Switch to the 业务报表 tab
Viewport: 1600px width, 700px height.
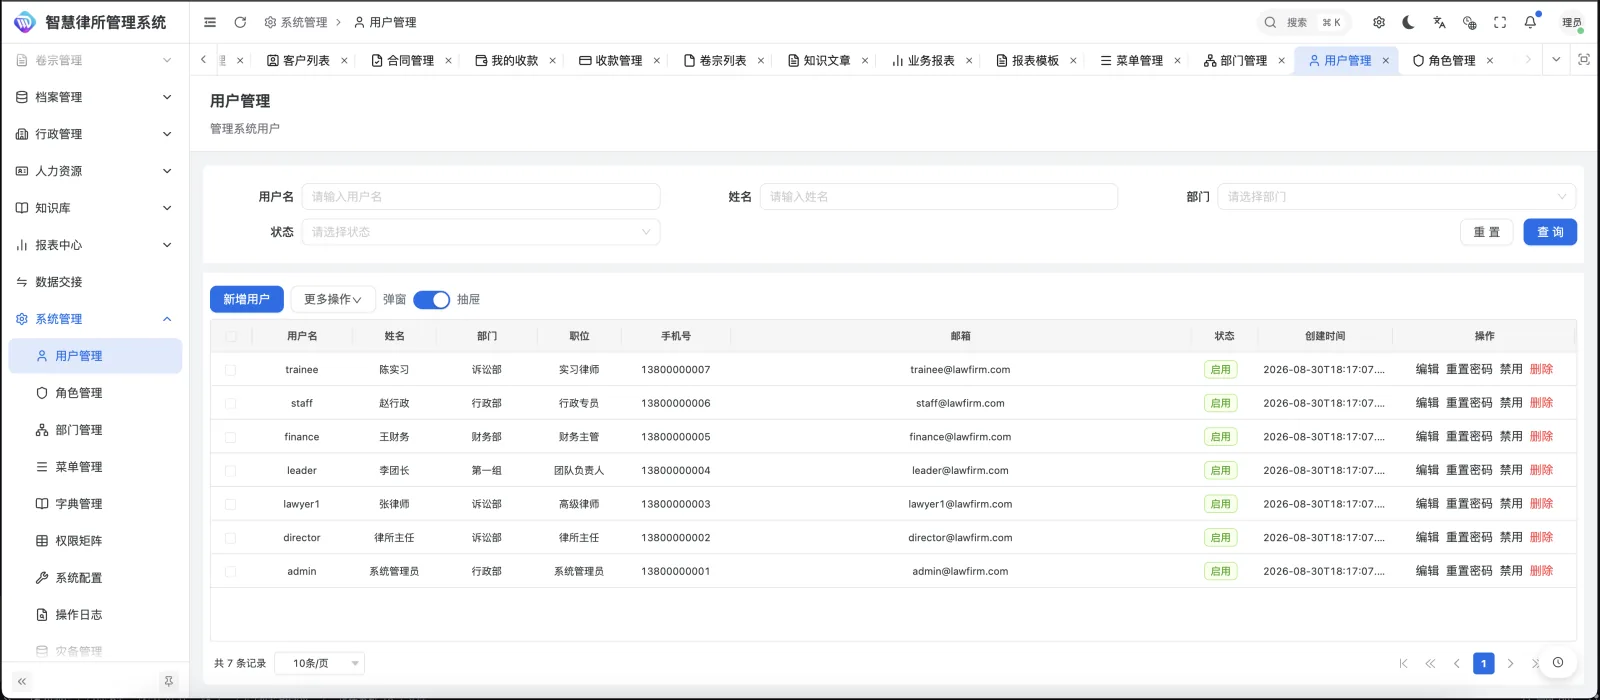[x=931, y=61]
